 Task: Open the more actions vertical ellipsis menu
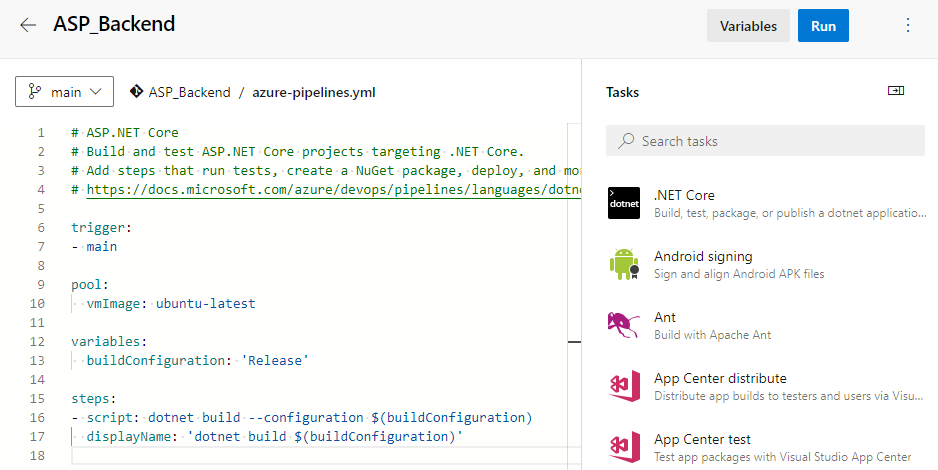pyautogui.click(x=907, y=25)
